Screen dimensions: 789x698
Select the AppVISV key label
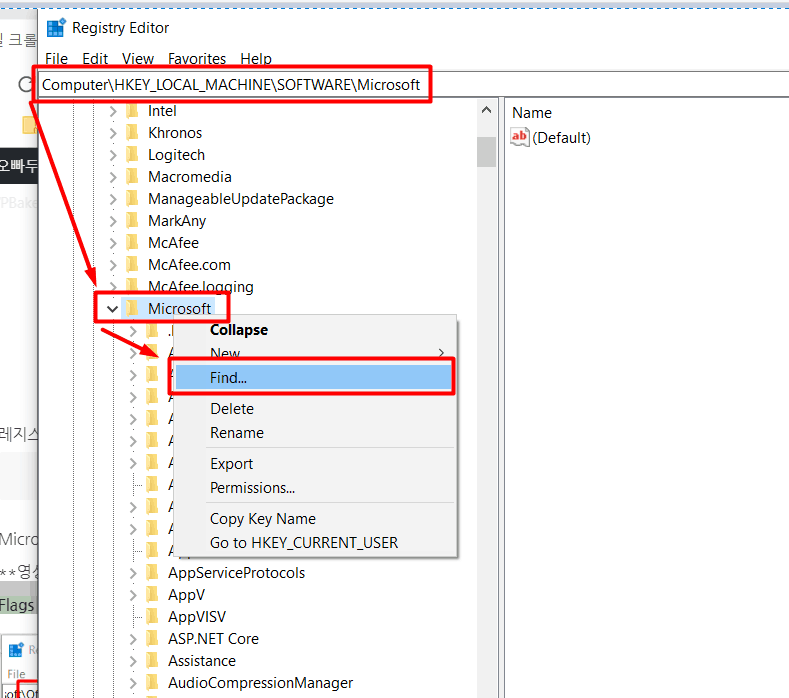click(x=197, y=616)
